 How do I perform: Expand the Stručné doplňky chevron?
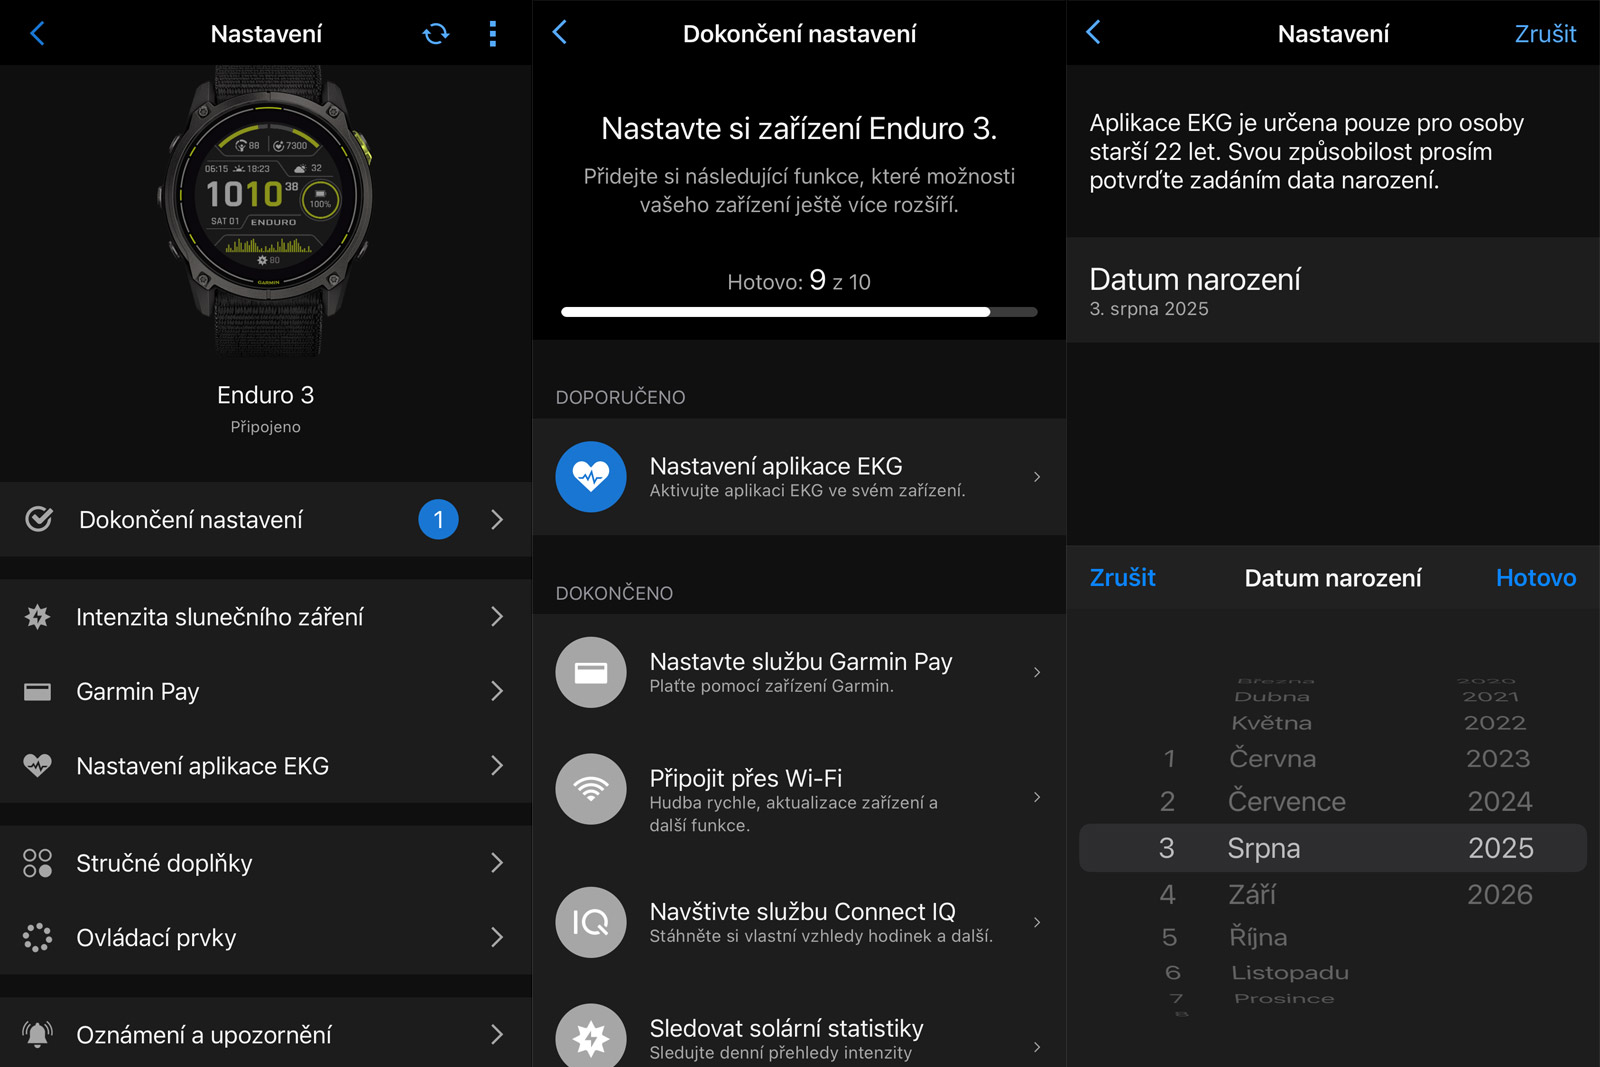click(x=496, y=863)
